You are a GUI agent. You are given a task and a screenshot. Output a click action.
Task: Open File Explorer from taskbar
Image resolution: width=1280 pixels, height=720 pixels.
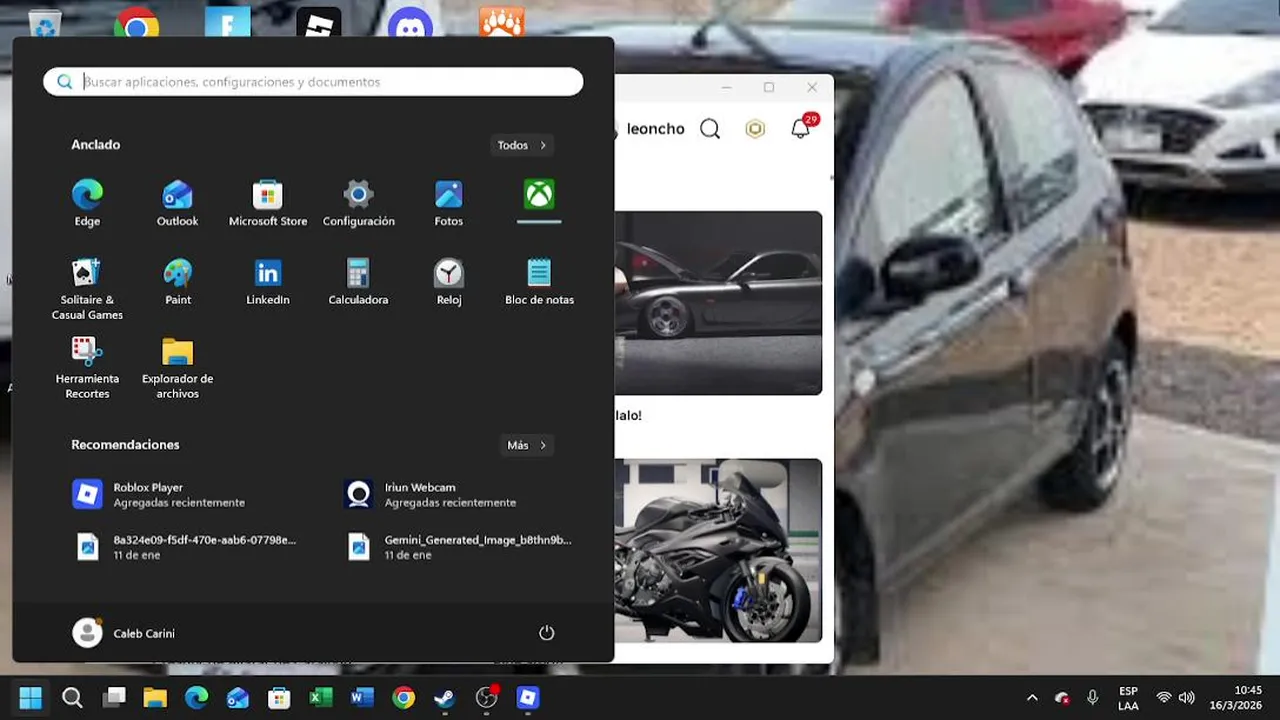(x=155, y=697)
